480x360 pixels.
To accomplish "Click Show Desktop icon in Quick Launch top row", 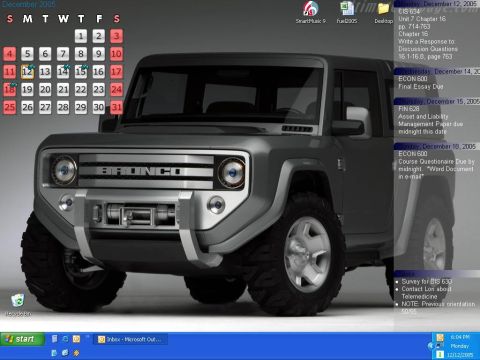I will pos(54,339).
